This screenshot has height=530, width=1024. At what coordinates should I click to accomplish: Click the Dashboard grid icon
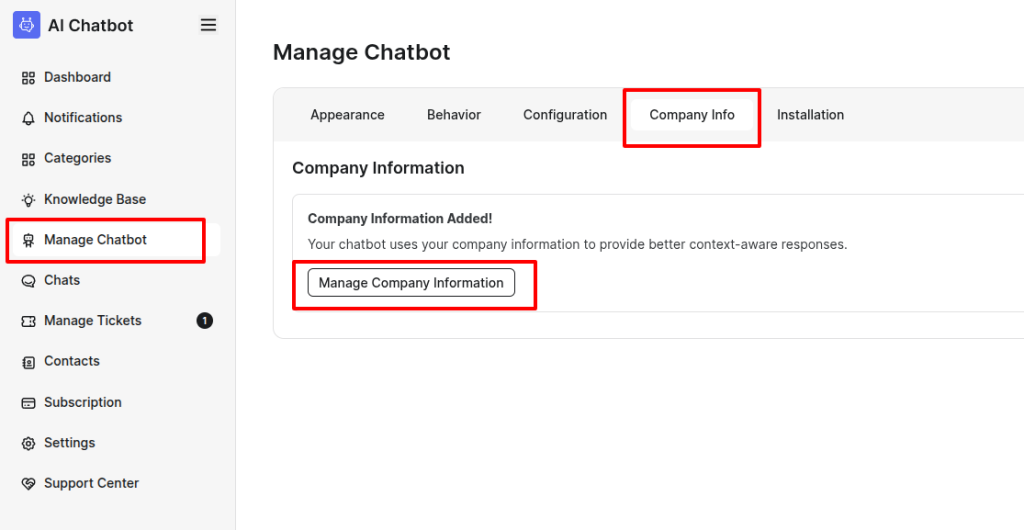click(28, 78)
